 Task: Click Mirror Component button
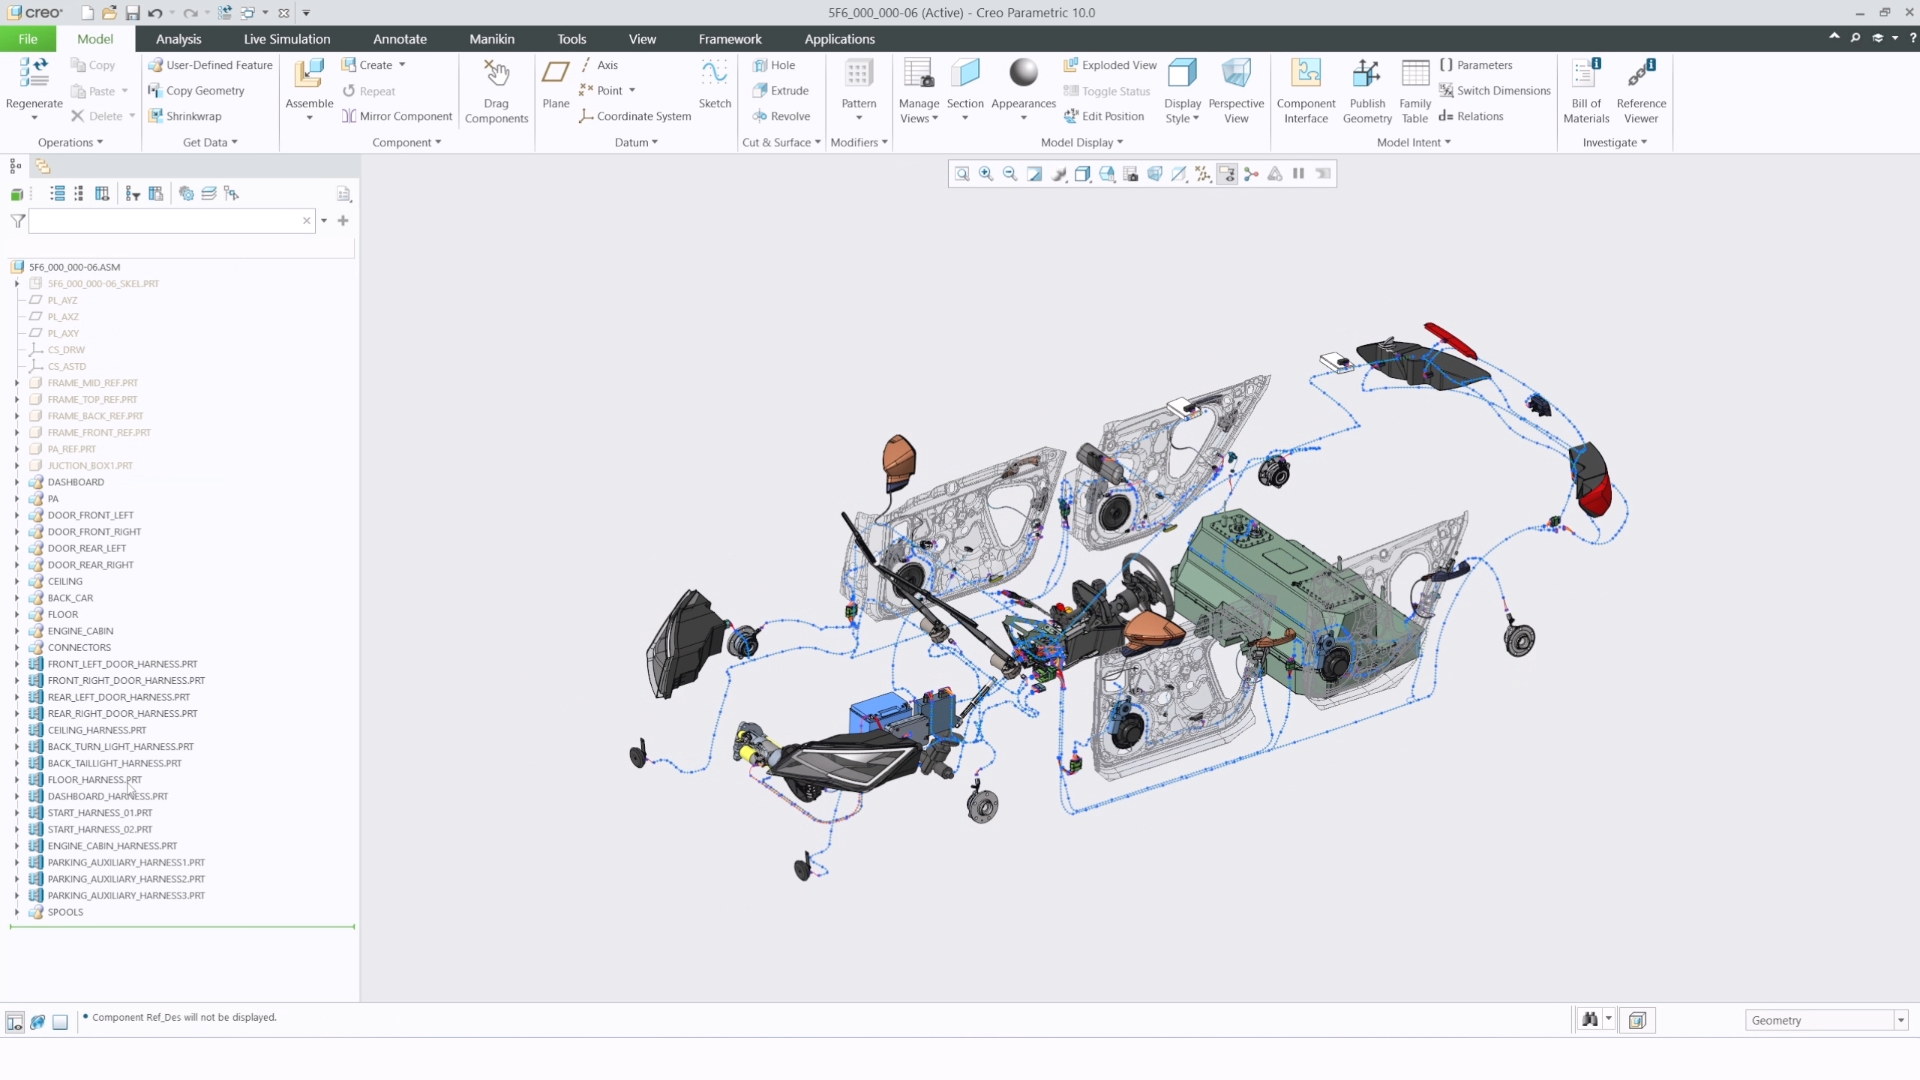(x=397, y=116)
